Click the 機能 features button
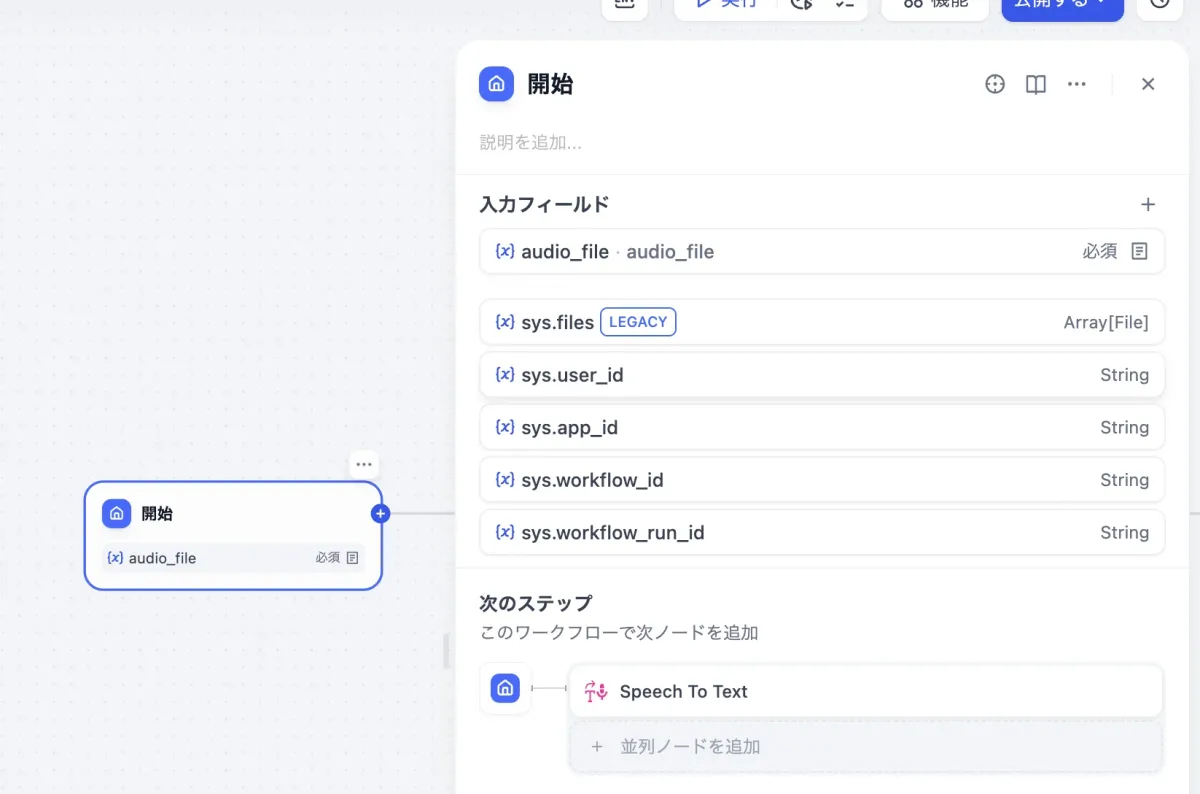The image size is (1200, 794). pos(936,5)
